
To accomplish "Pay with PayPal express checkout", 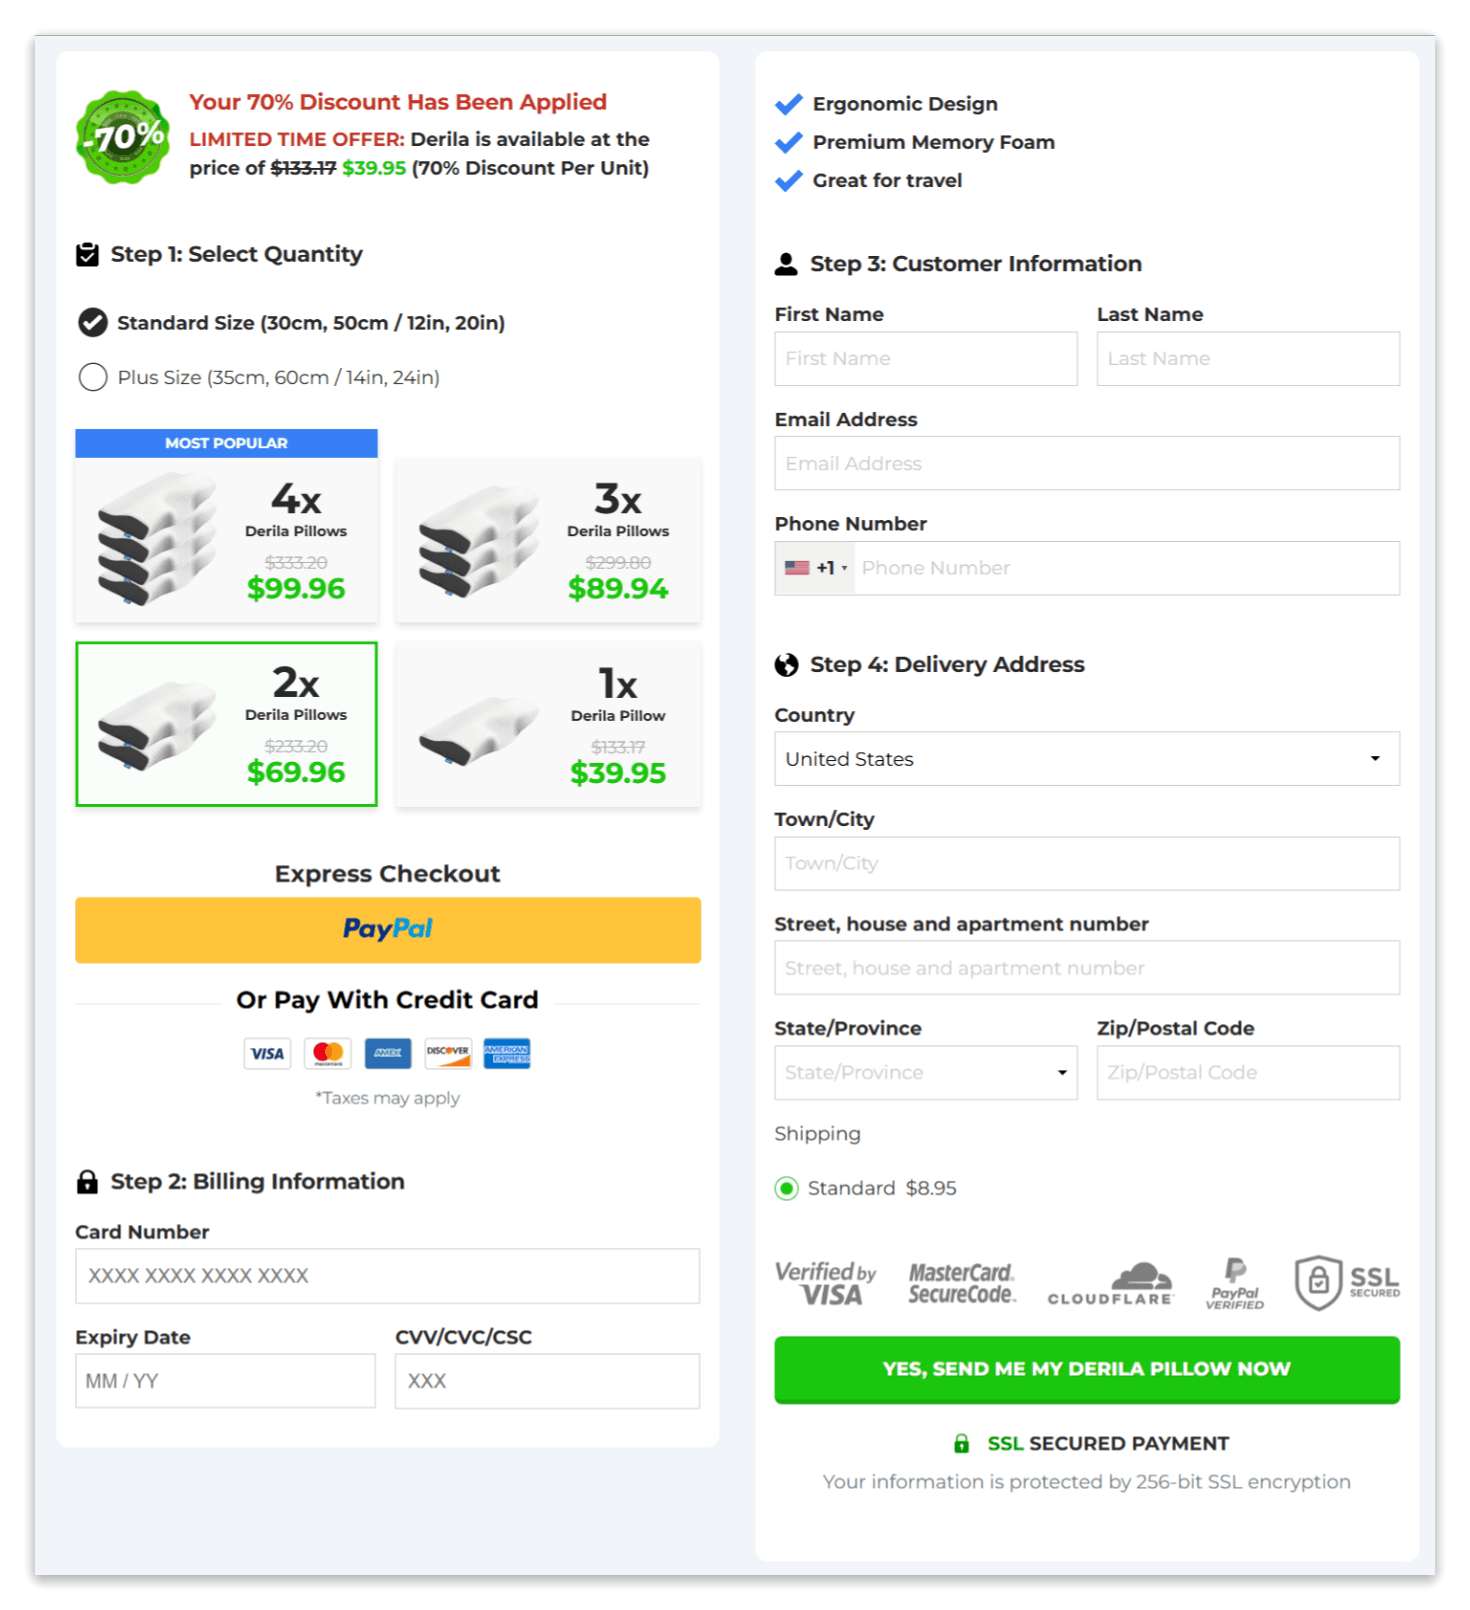I will (x=388, y=930).
